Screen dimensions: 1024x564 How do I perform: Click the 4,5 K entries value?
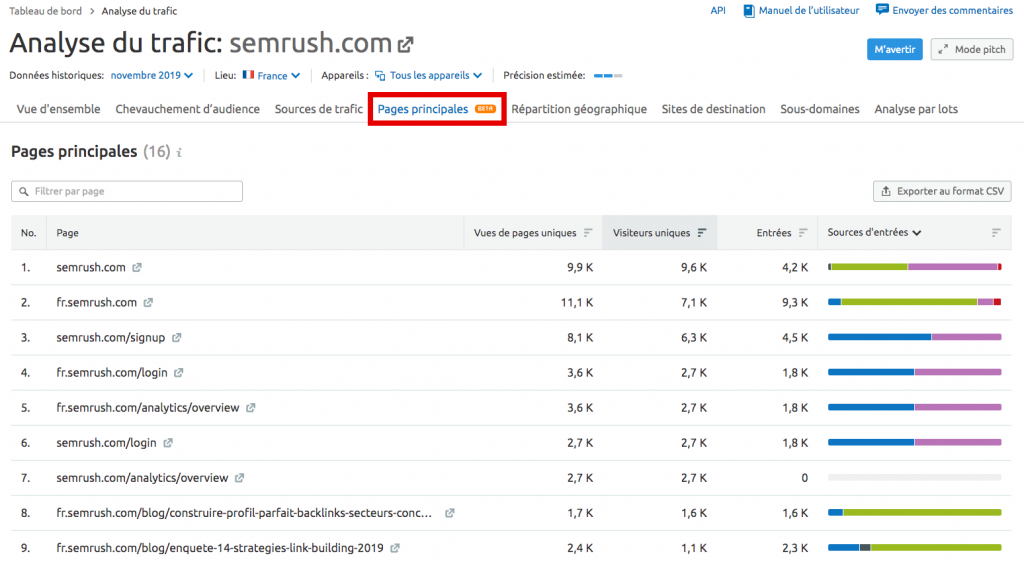pos(795,338)
